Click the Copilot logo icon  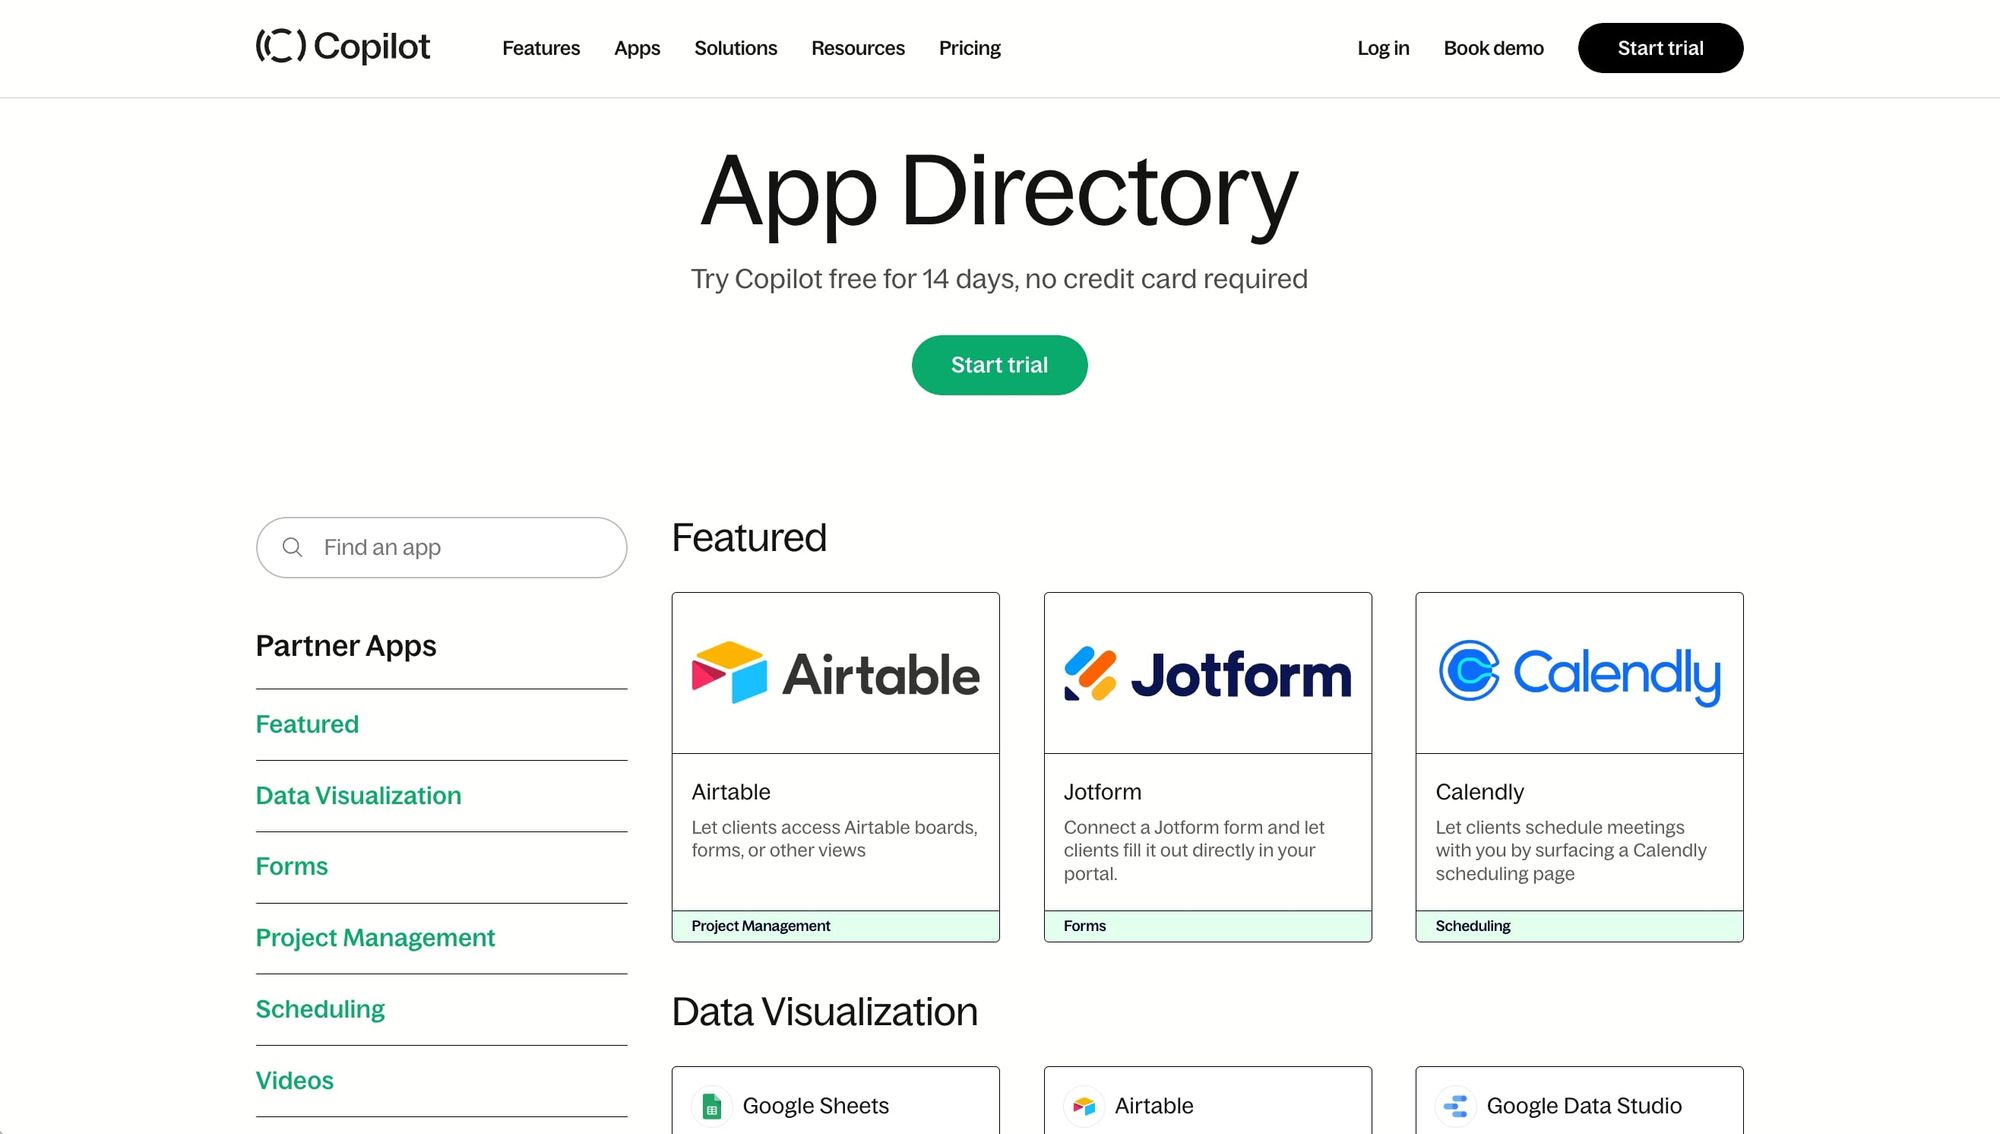coord(280,46)
